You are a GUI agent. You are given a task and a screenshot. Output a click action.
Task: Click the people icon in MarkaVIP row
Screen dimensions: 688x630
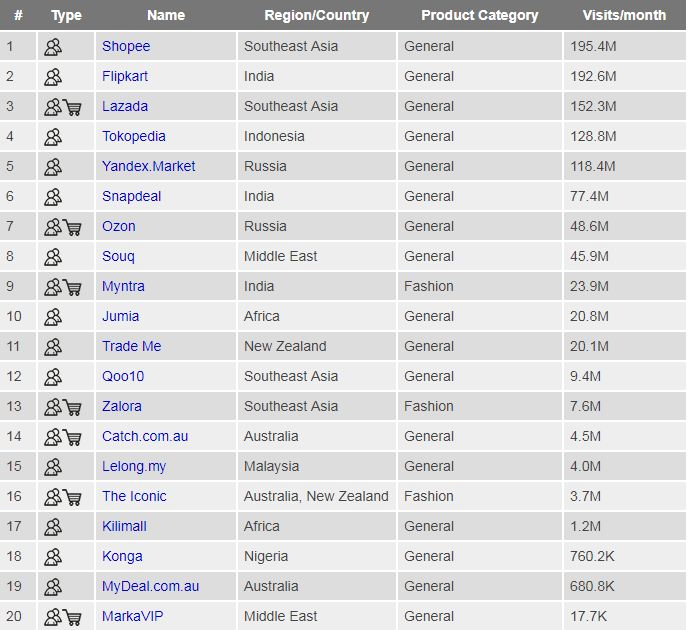tap(53, 617)
